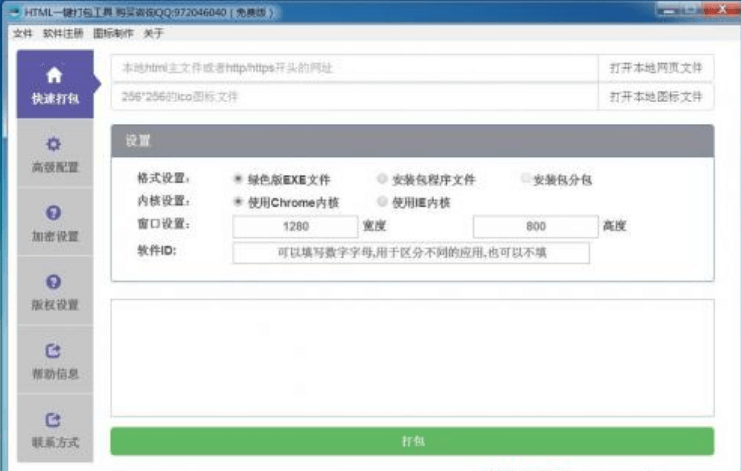Choose 使用IE内核 radio option
Screen dimensions: 741x471
[x=382, y=202]
